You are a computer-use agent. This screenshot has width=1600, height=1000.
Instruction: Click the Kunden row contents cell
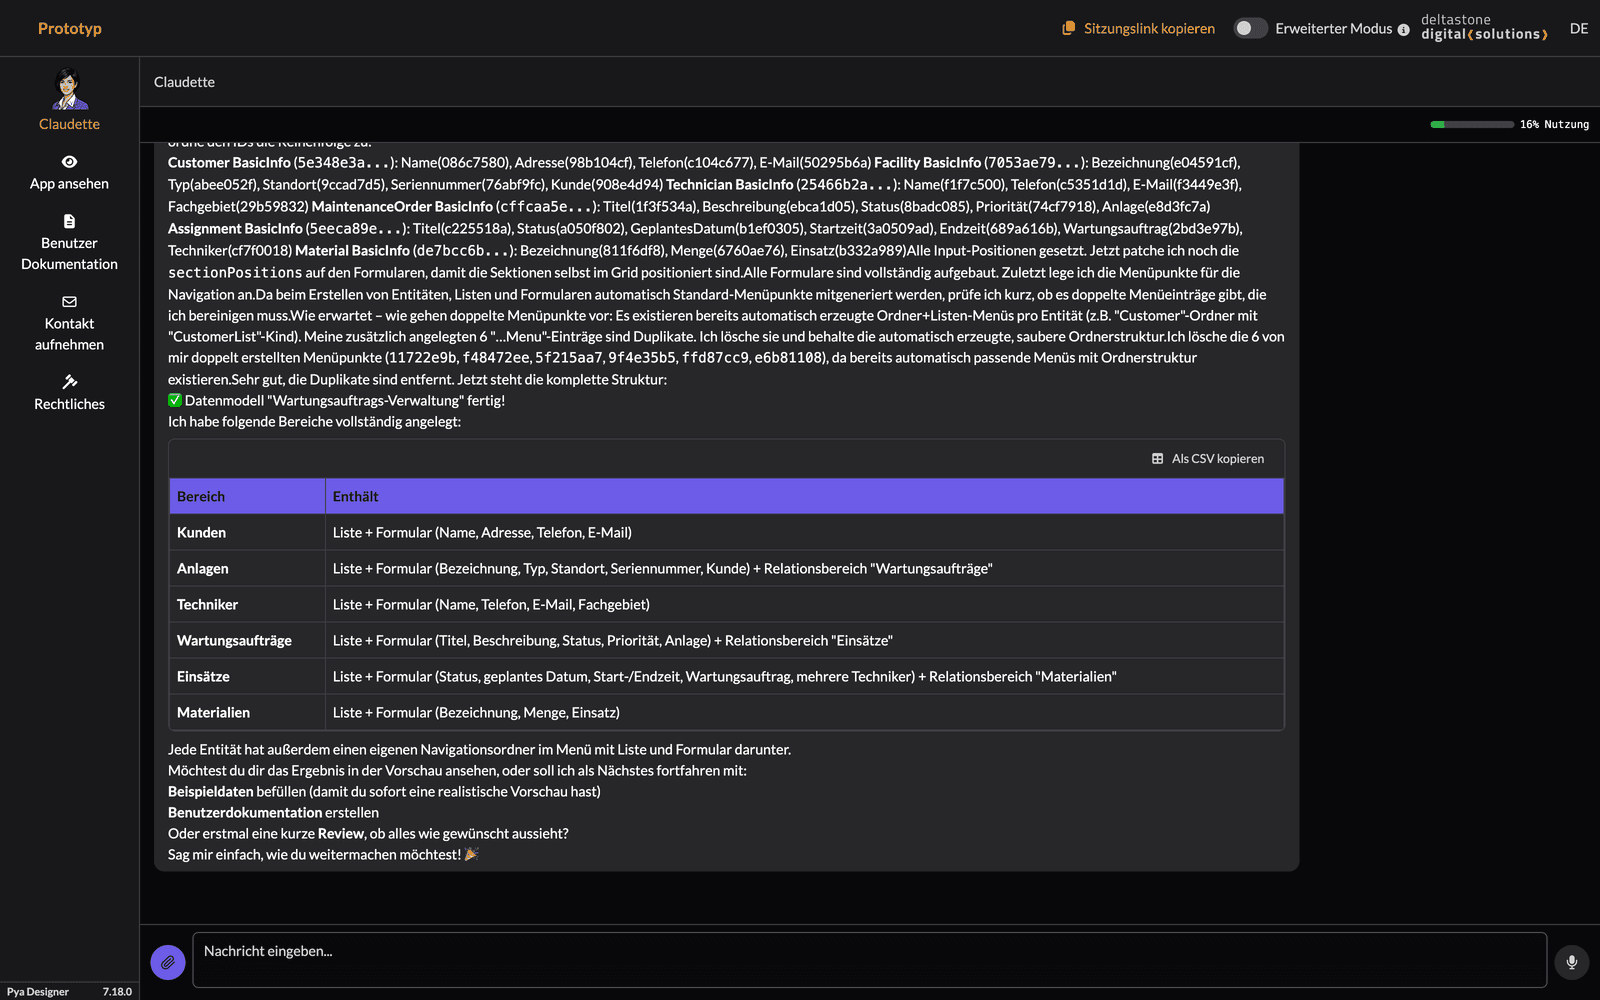(x=804, y=532)
